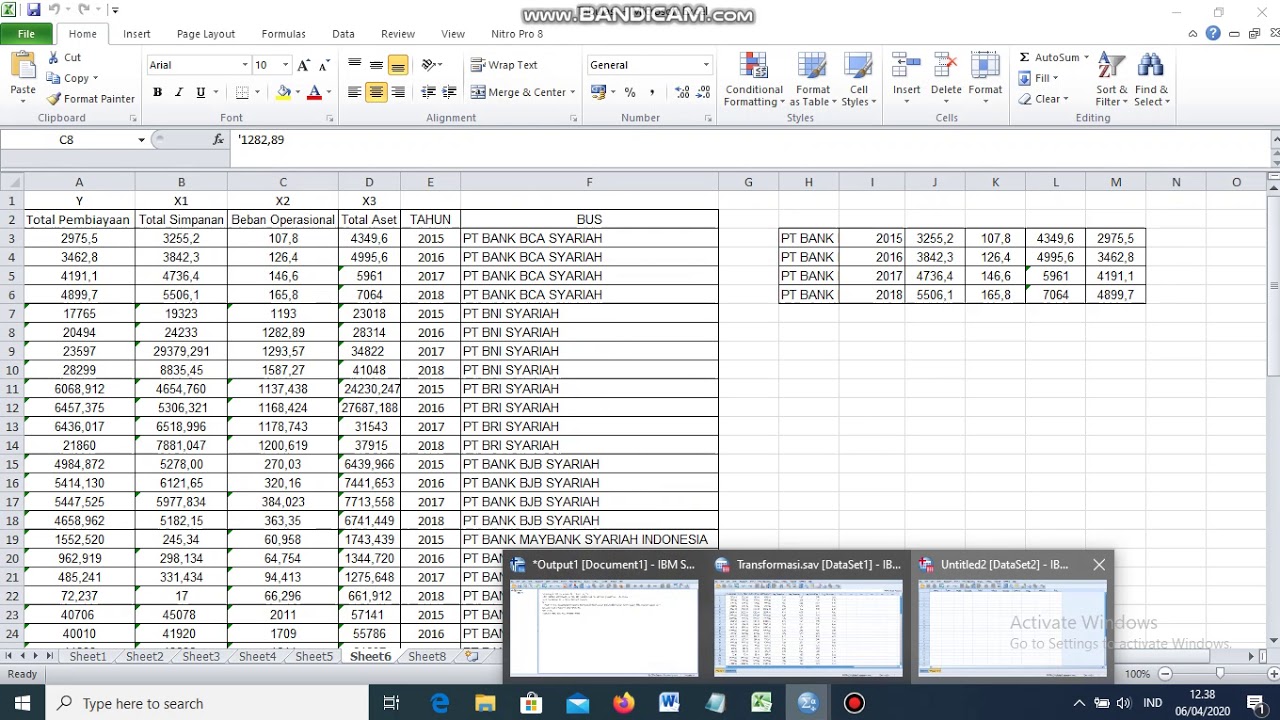The image size is (1280, 720).
Task: Open the Fill dropdown
Action: 1039,78
